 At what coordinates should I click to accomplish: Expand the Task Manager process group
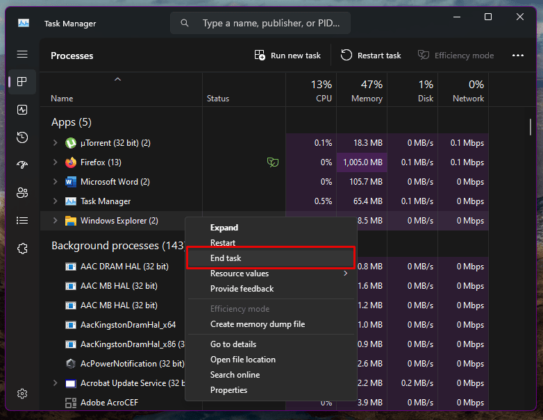tap(55, 201)
